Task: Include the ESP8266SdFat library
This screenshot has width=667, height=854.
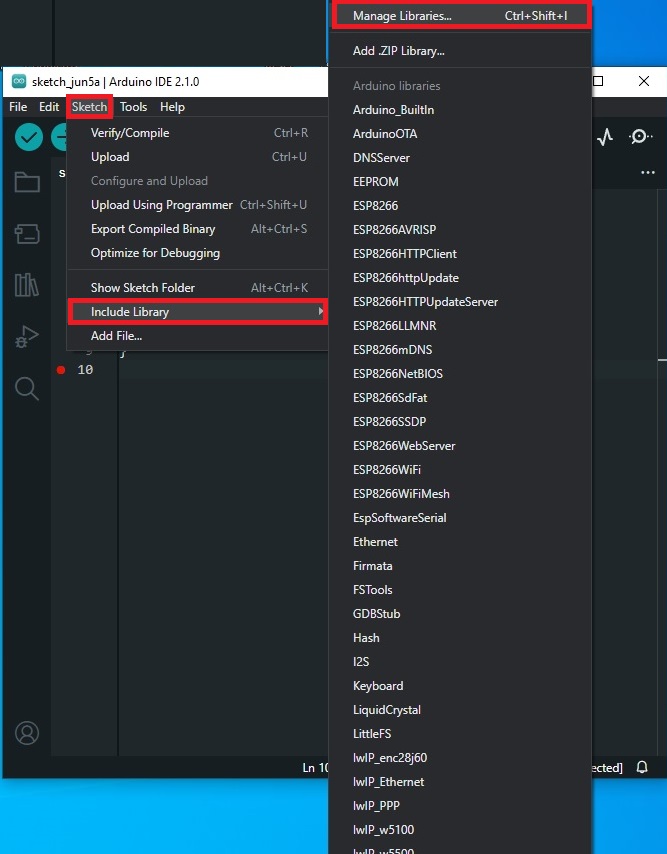Action: (461, 397)
